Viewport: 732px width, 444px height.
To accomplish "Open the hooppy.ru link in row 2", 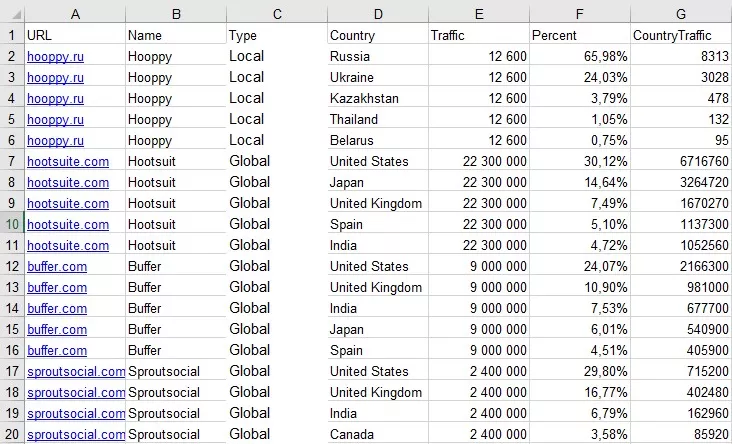I will [56, 57].
